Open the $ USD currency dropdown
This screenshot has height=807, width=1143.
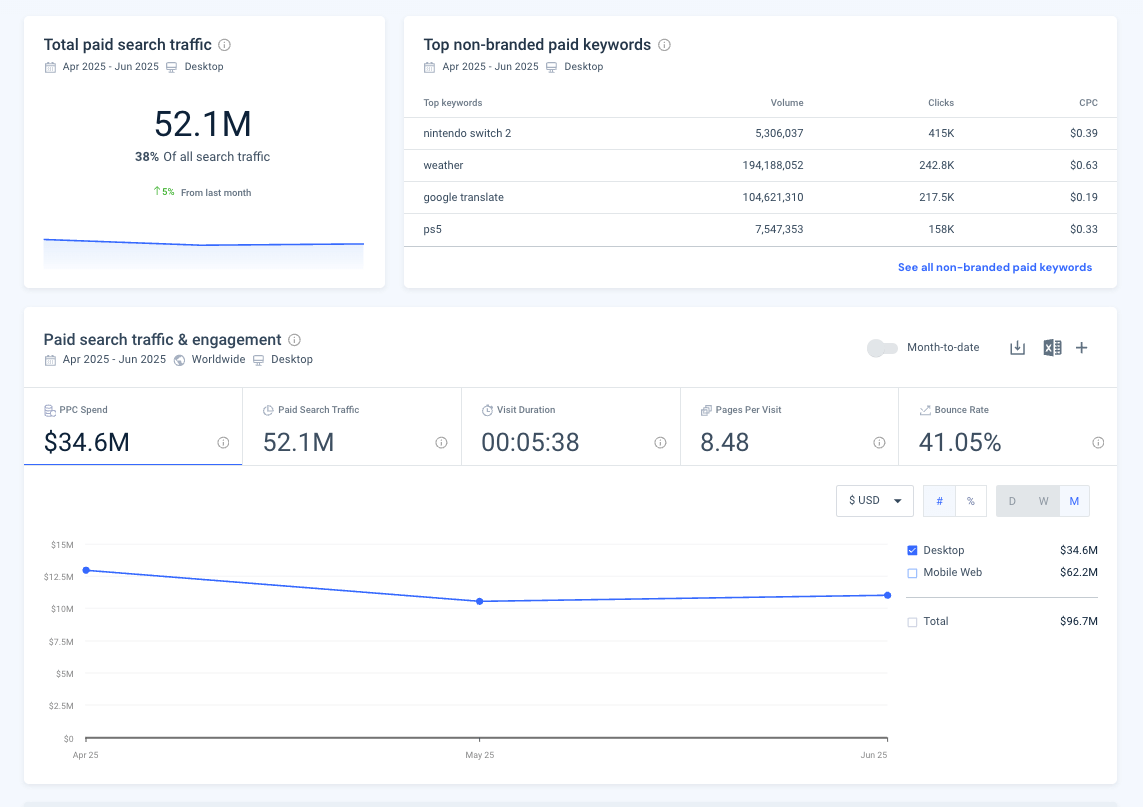874,500
